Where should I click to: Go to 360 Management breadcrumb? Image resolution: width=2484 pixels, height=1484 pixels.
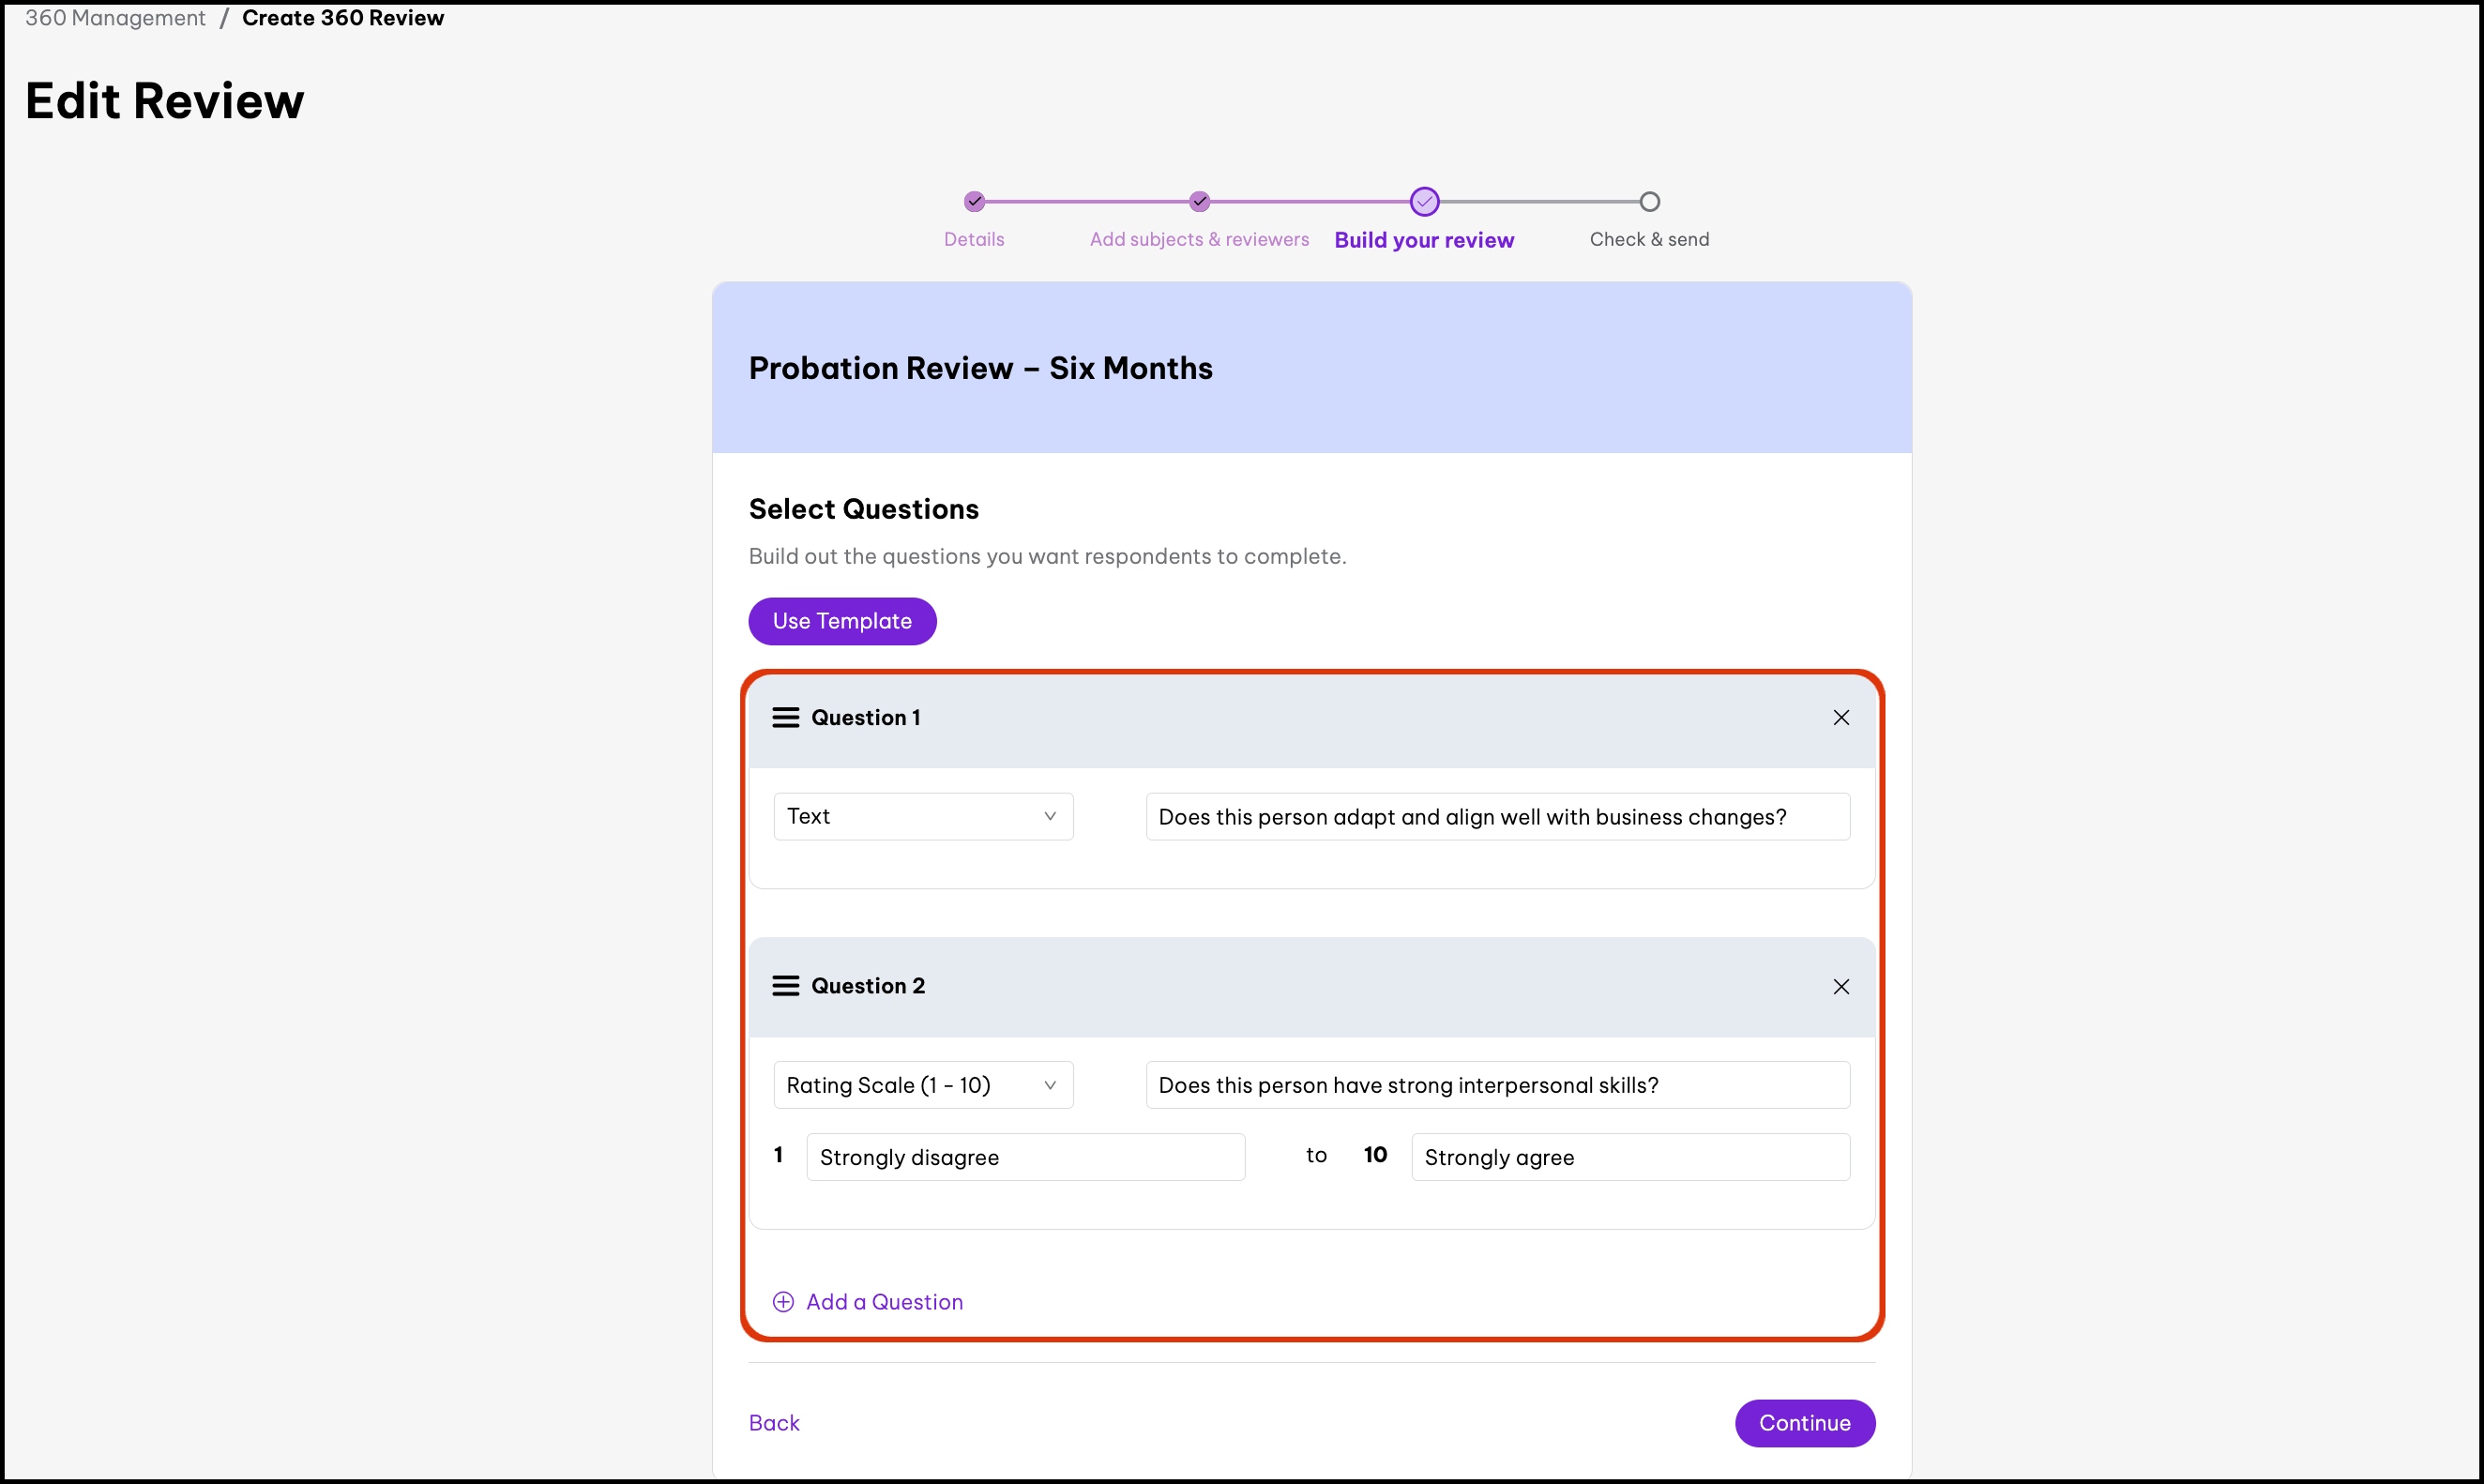point(115,18)
